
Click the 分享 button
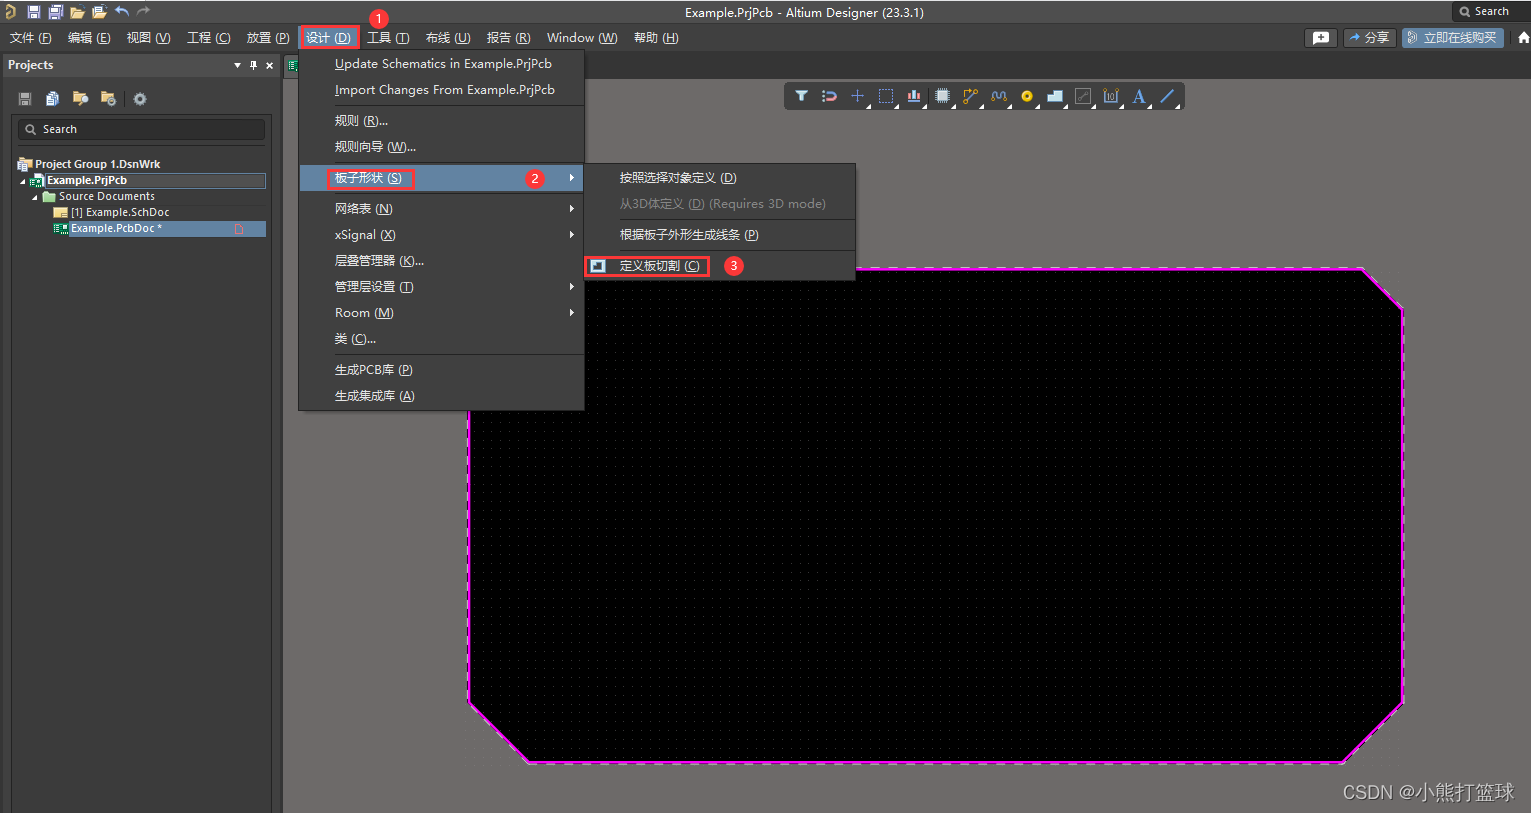pos(1369,36)
